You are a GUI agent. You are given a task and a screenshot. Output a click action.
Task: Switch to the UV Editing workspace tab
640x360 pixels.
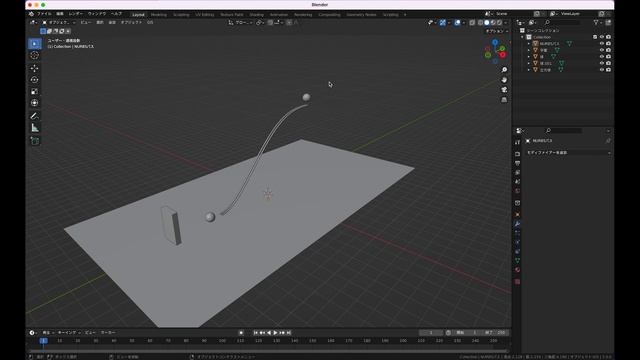point(204,15)
